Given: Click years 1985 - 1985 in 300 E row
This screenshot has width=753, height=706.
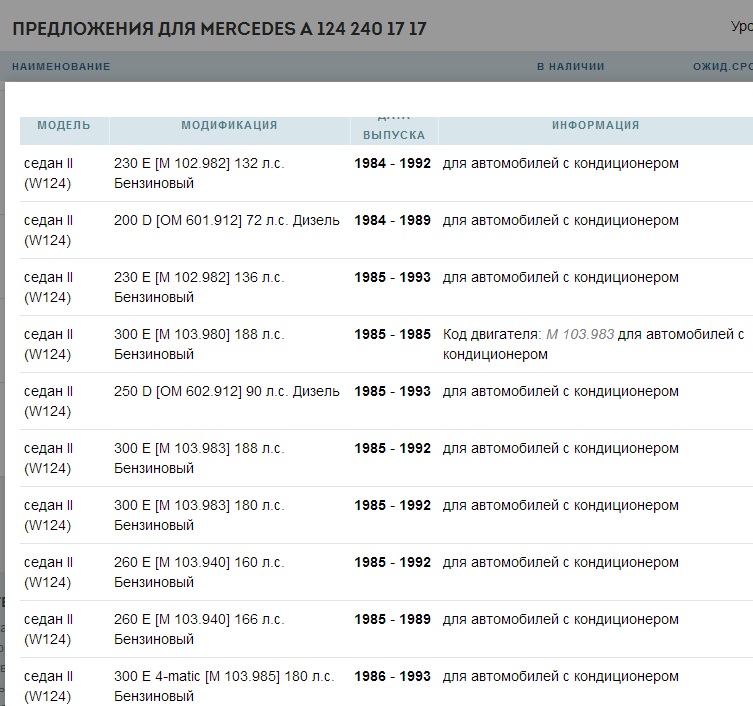Looking at the screenshot, I should 392,334.
